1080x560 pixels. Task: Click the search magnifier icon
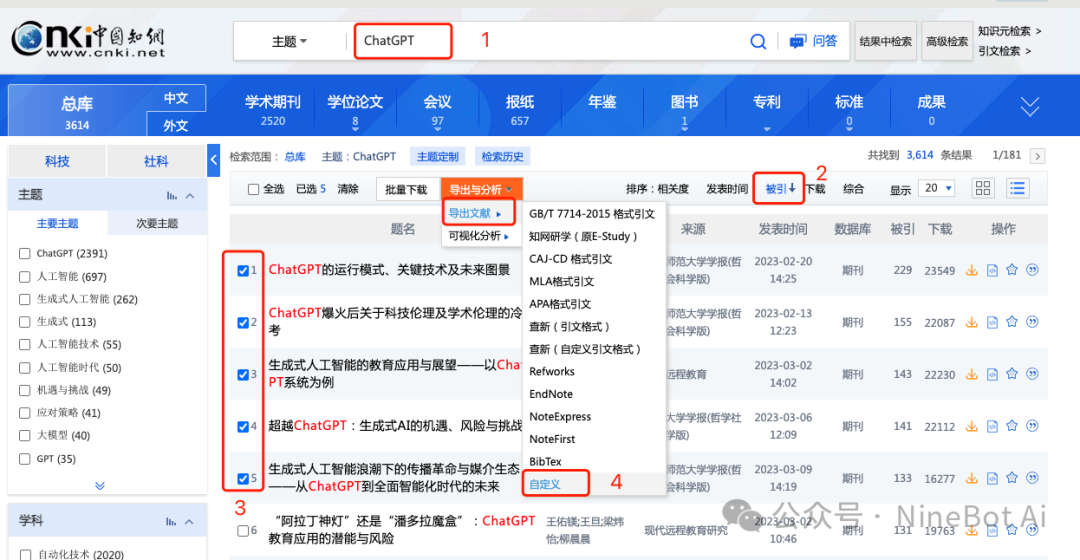pos(758,41)
